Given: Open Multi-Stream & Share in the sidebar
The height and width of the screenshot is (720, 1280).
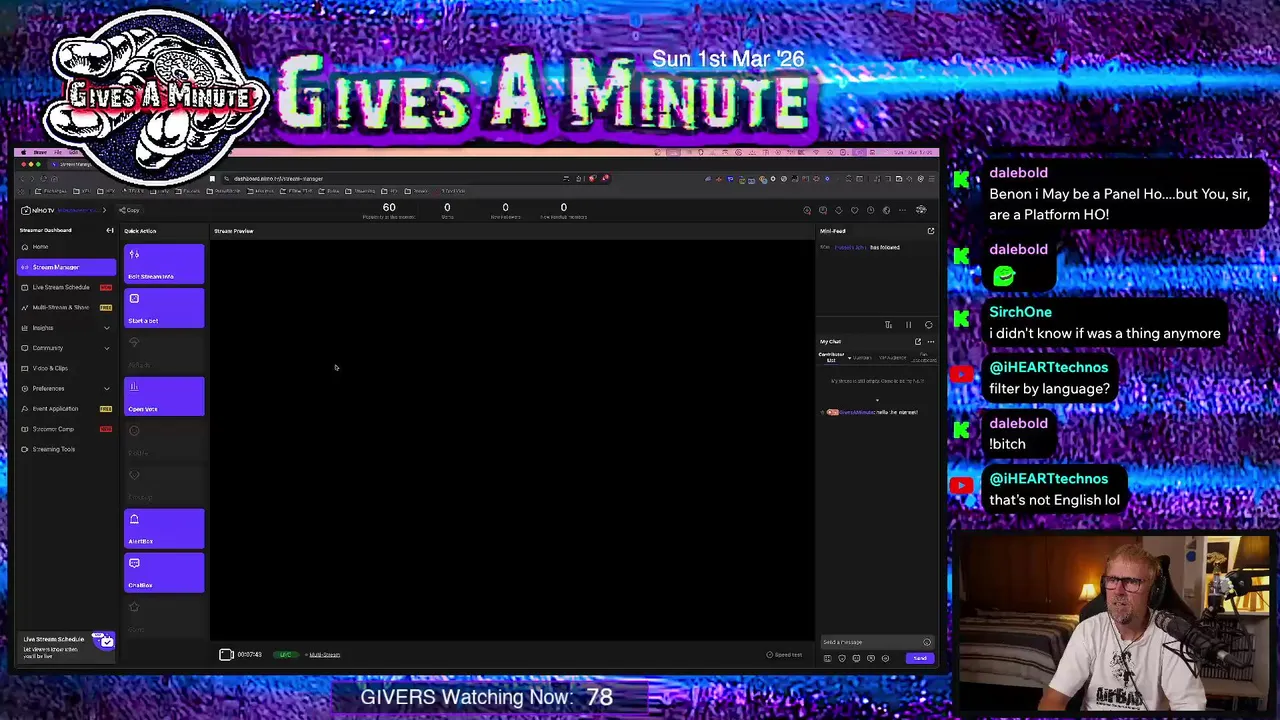Looking at the screenshot, I should [66, 307].
